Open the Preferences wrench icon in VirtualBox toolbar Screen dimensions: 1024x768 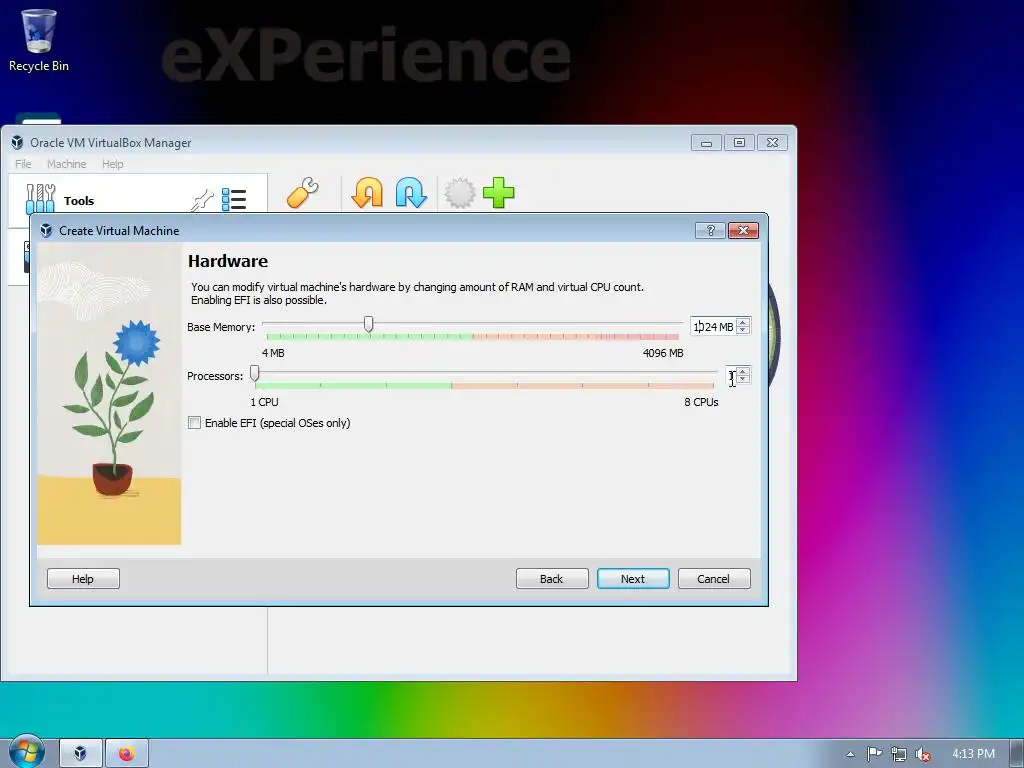tap(302, 193)
